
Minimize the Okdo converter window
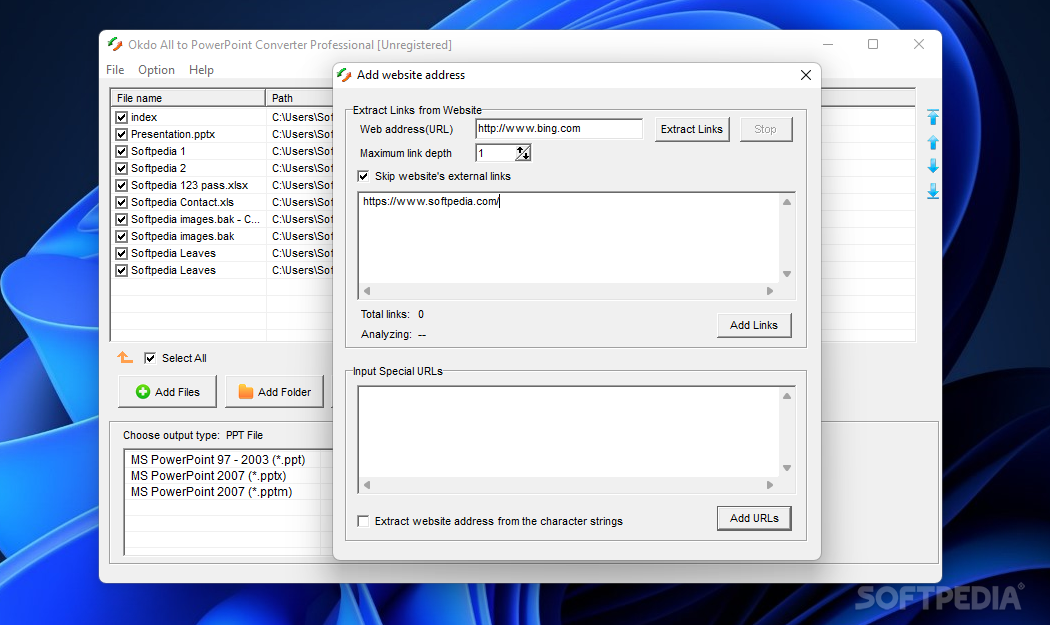point(828,44)
